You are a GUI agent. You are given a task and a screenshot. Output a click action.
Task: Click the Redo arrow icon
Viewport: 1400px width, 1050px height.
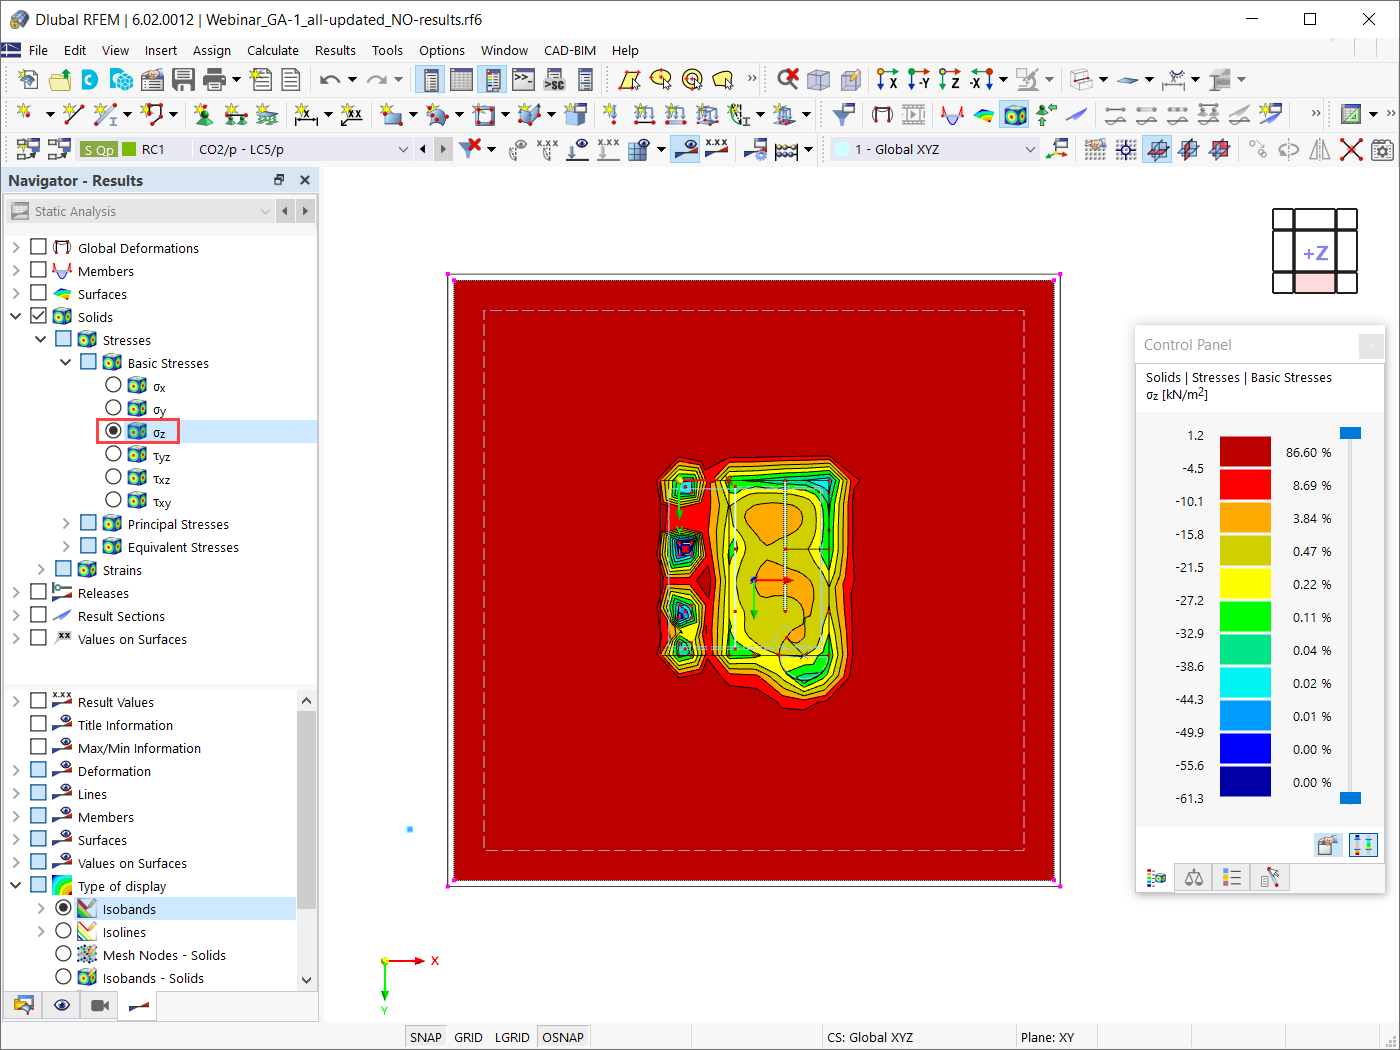(x=376, y=79)
